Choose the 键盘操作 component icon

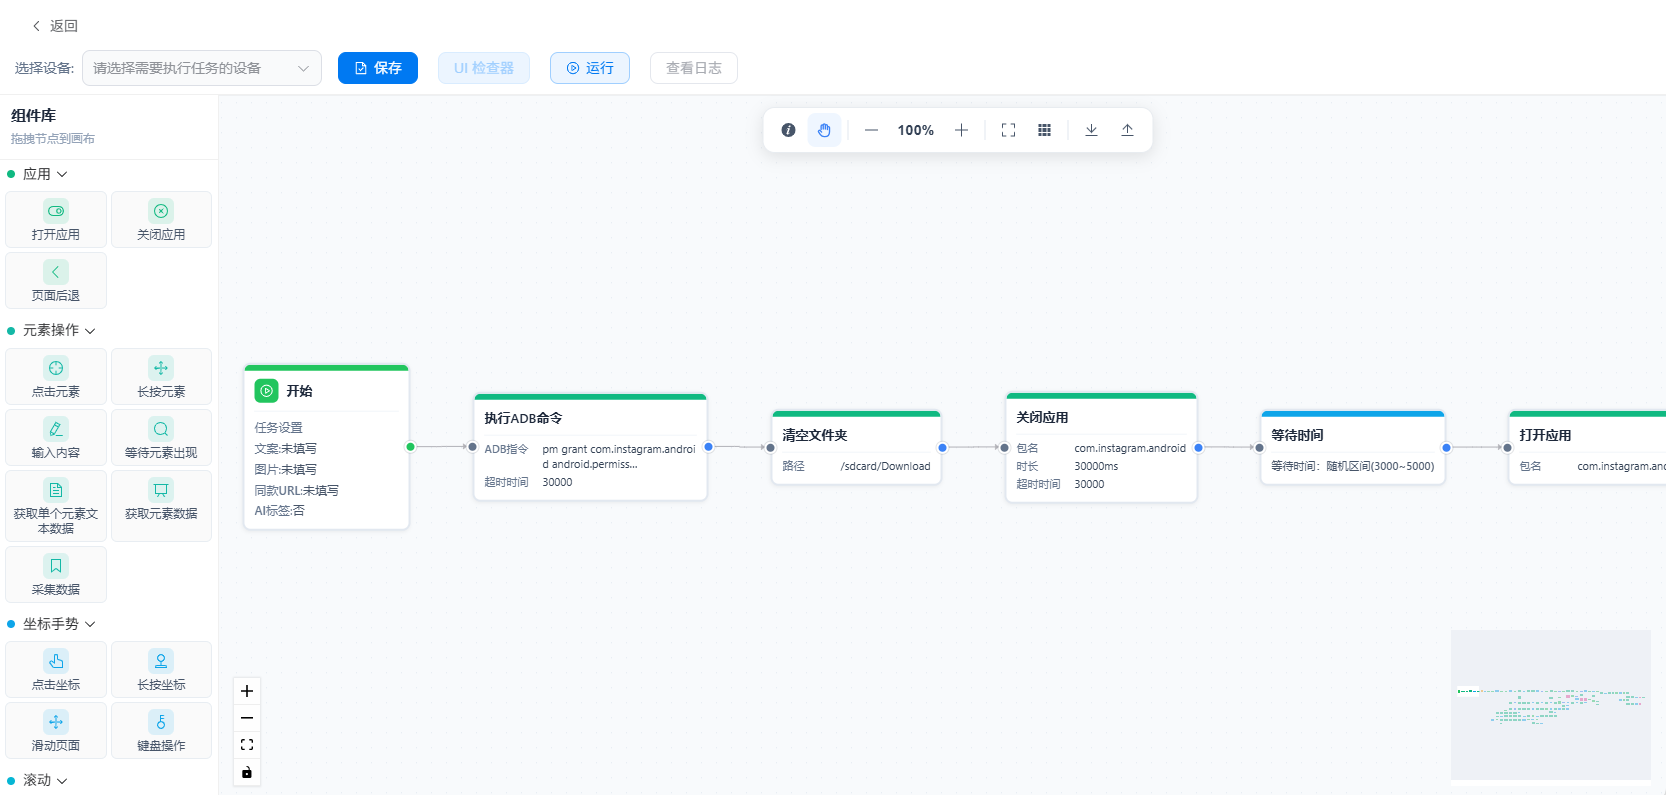[x=161, y=722]
